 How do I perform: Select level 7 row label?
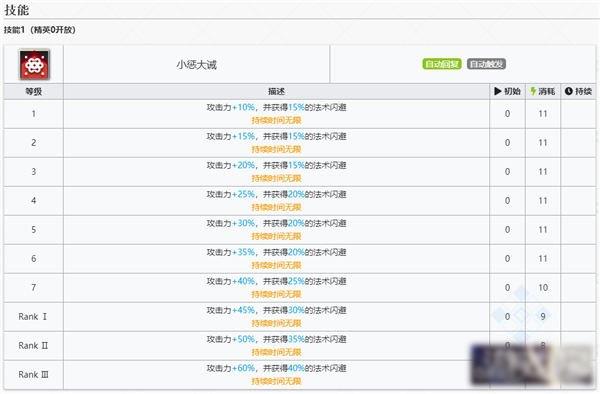coord(34,288)
